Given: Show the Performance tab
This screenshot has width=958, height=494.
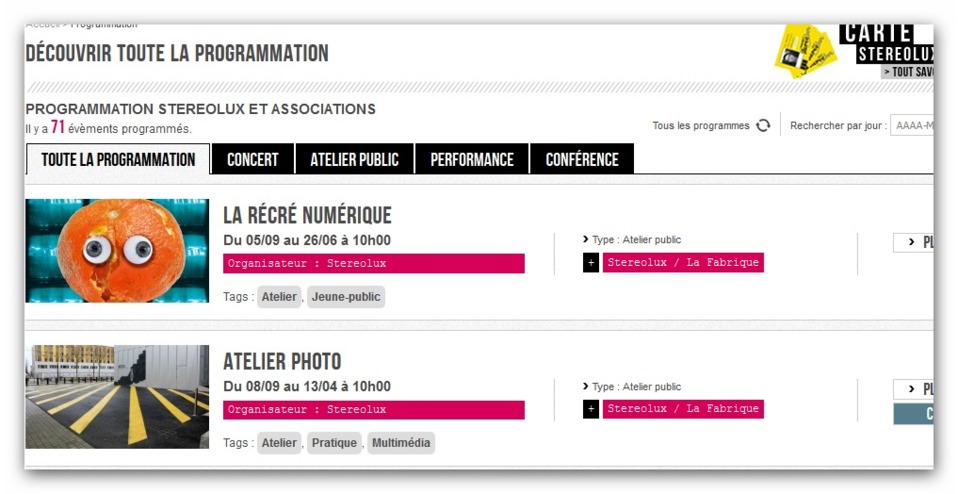Looking at the screenshot, I should coord(472,160).
